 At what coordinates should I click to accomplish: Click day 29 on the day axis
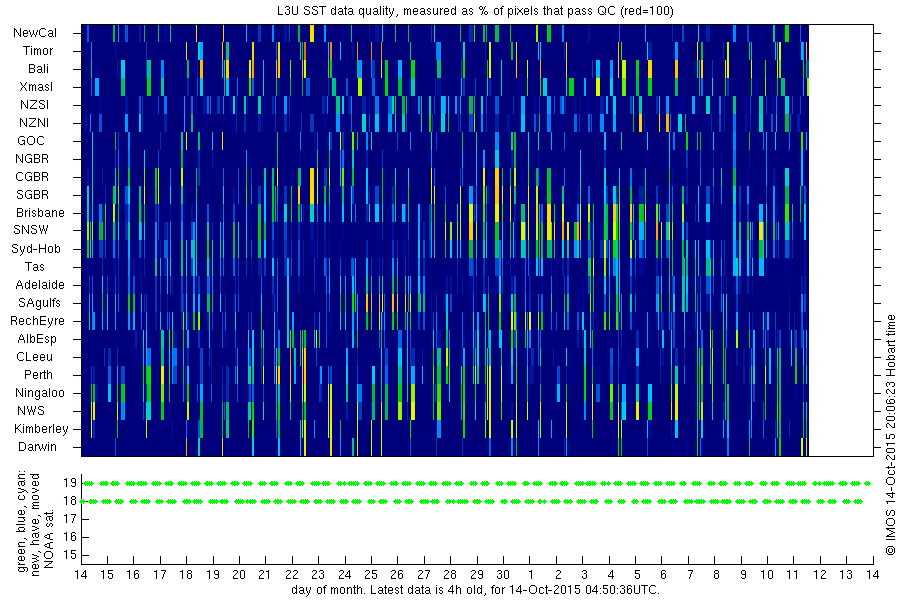point(476,575)
